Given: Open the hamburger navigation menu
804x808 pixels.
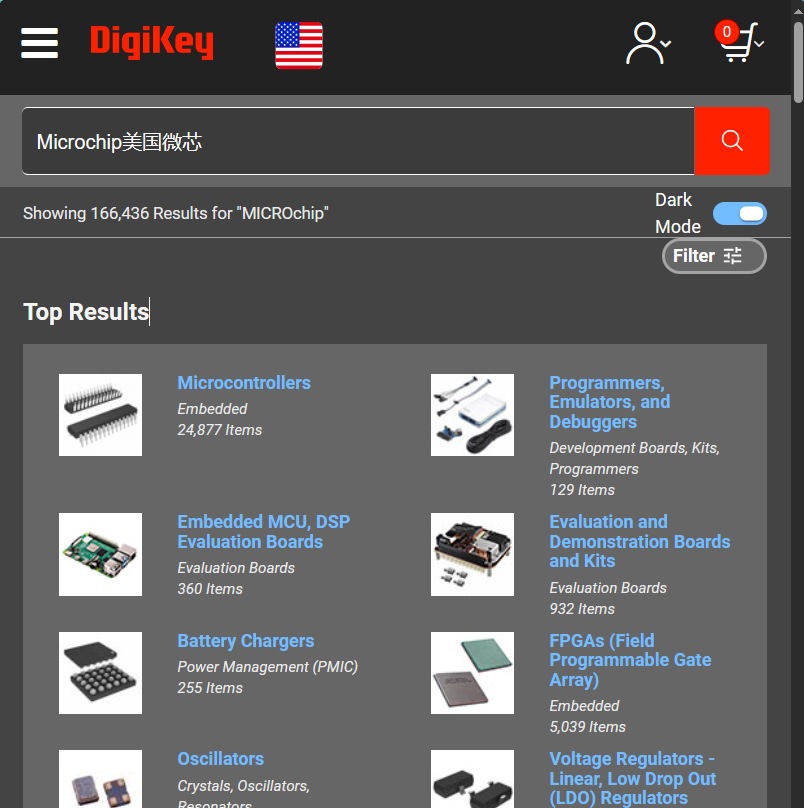Looking at the screenshot, I should 39,43.
